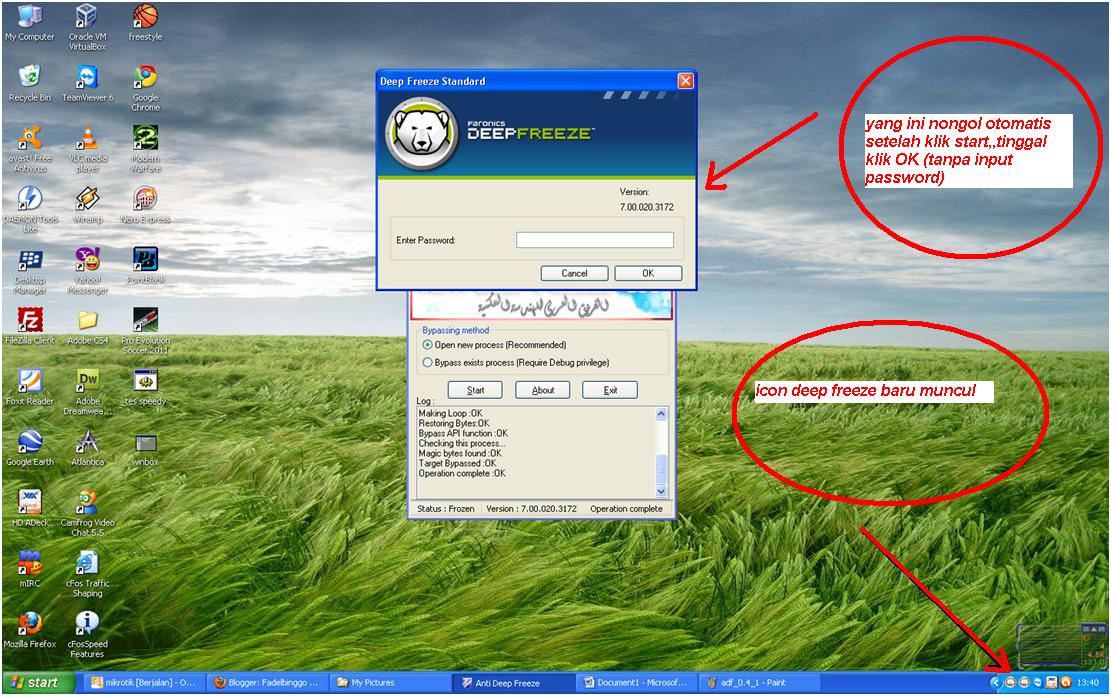Open the Windows Start menu

[x=38, y=683]
